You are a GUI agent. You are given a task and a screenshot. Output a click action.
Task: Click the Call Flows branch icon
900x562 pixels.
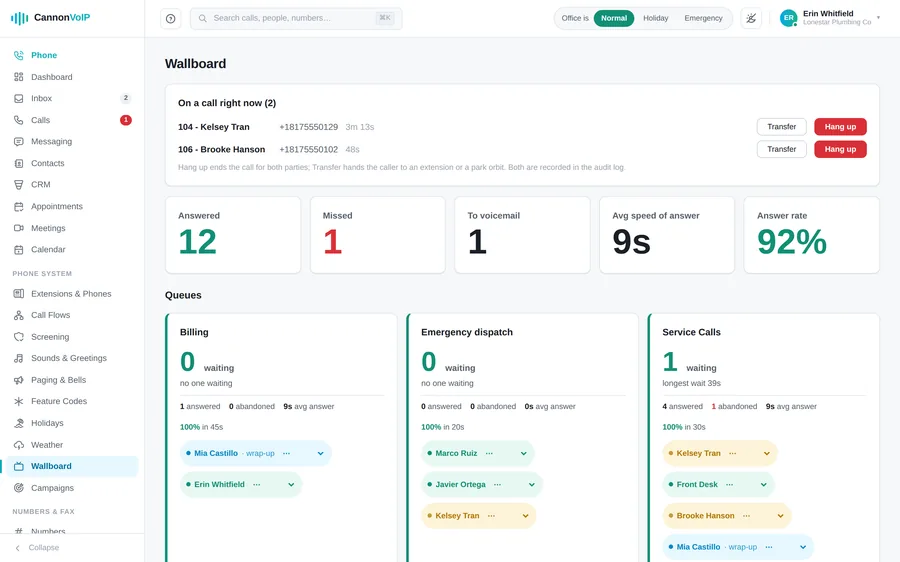tap(19, 315)
